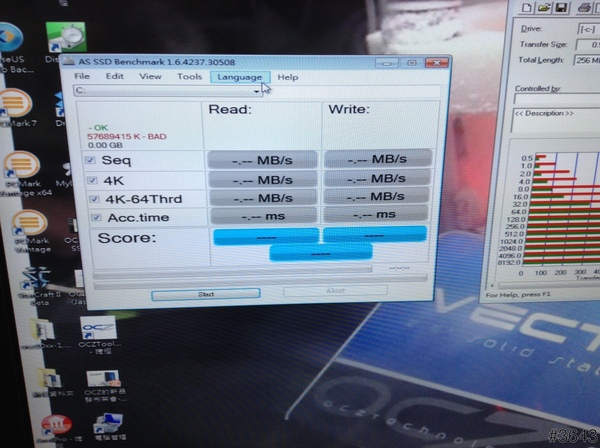Expand the C: drive selection dropdown
The width and height of the screenshot is (600, 448).
(x=256, y=90)
